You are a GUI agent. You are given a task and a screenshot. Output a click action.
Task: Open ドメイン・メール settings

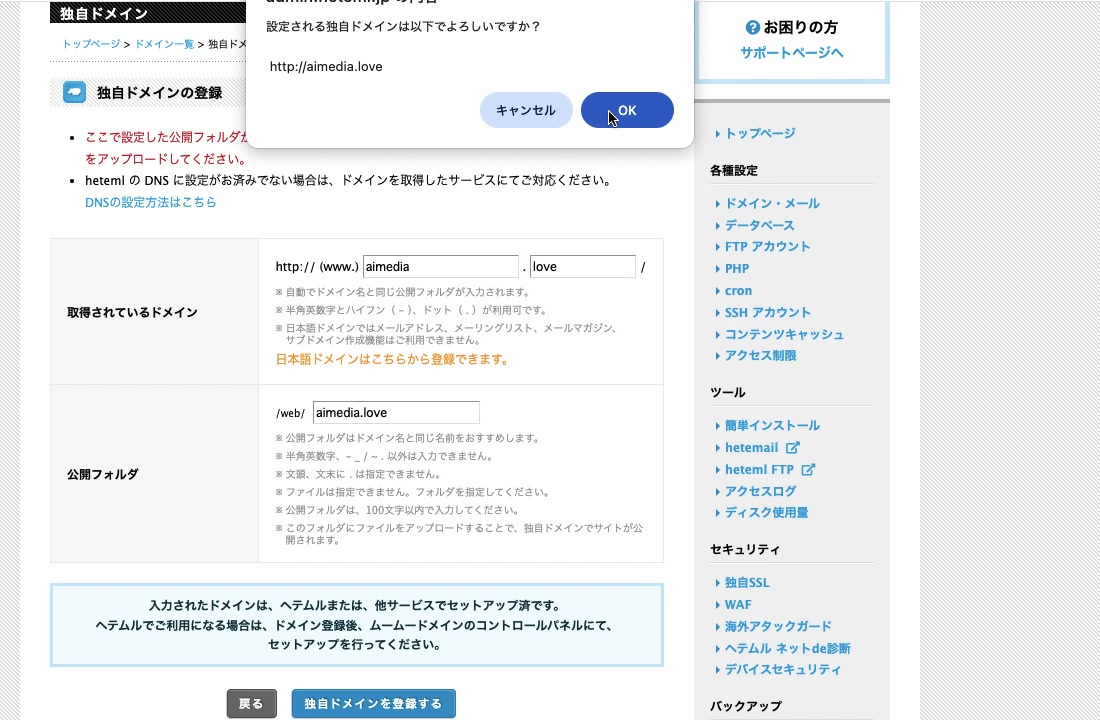[772, 204]
